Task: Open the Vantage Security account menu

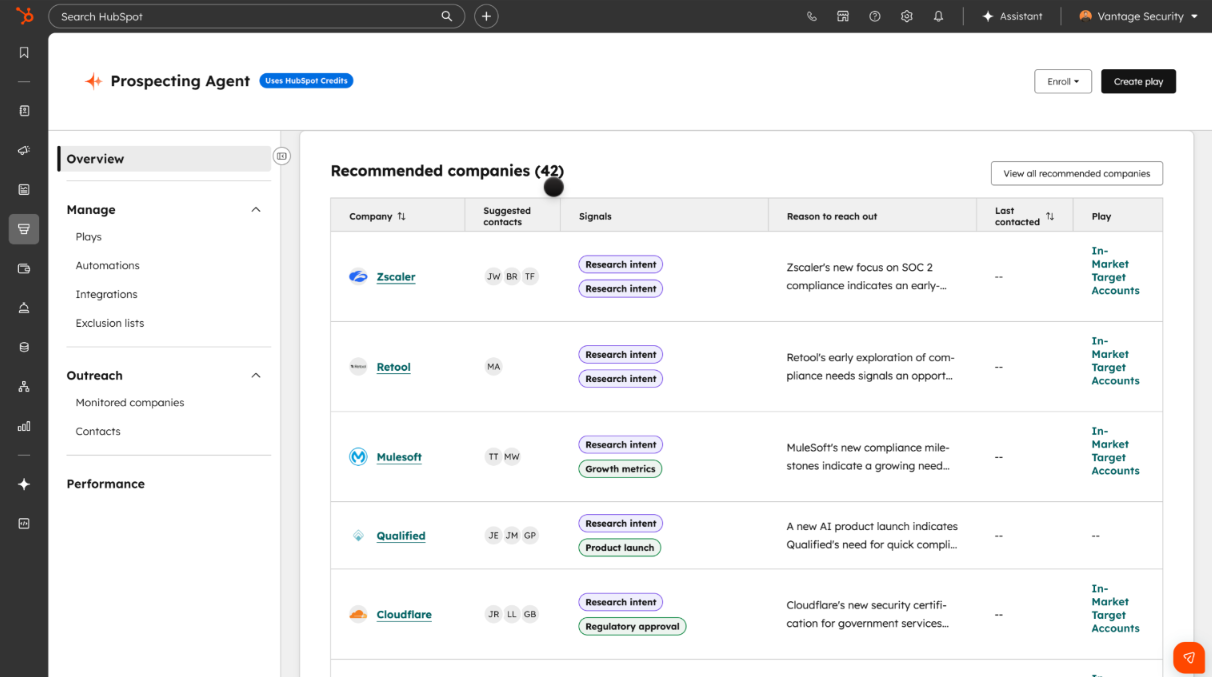Action: 1138,16
